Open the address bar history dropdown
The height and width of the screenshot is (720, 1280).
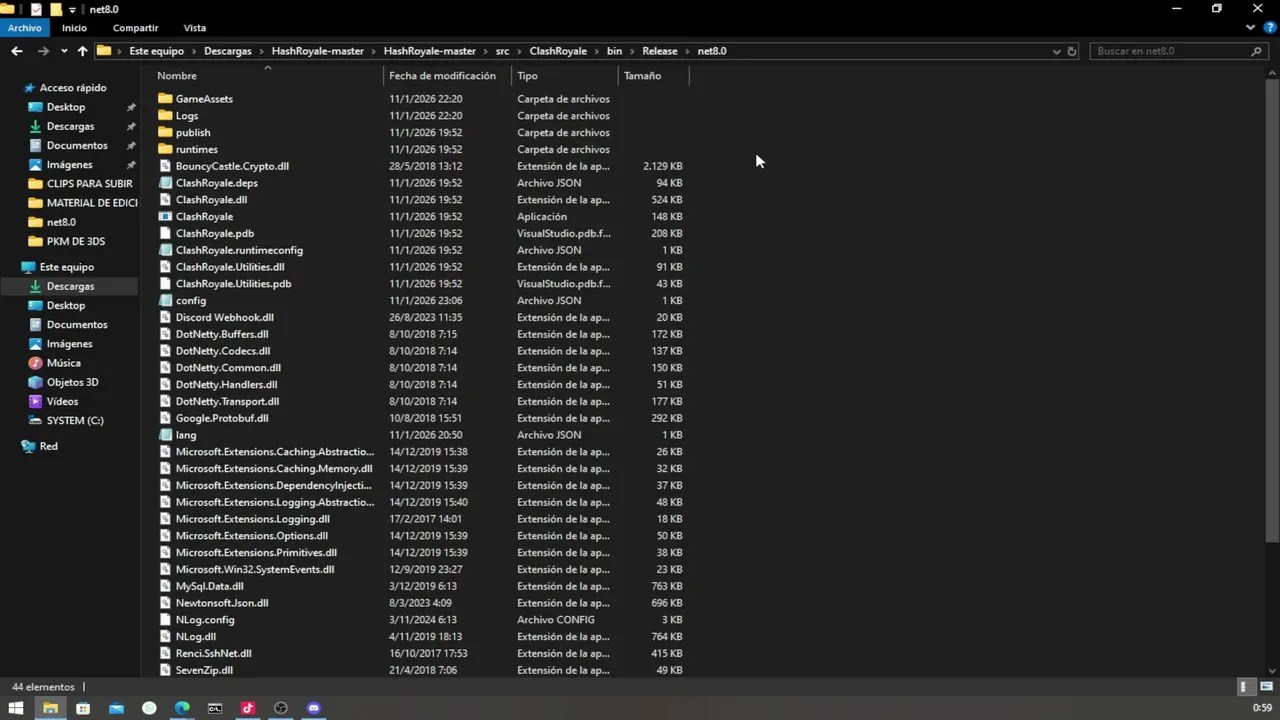coord(1056,51)
